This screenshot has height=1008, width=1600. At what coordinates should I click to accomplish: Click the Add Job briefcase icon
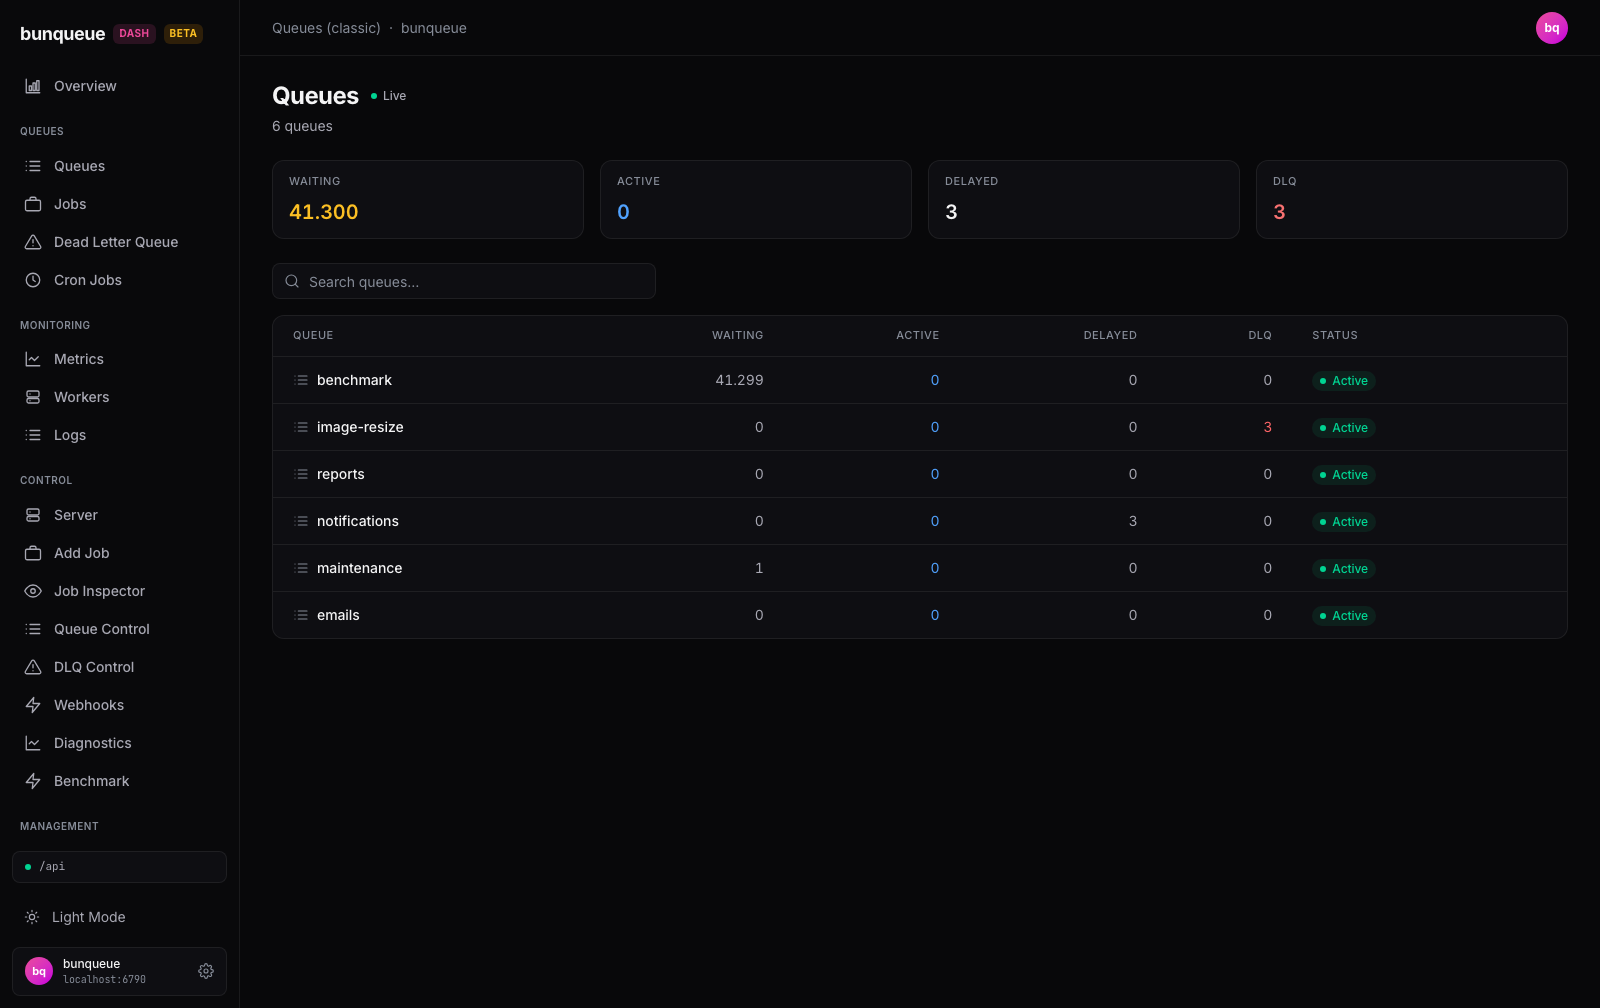tap(33, 553)
